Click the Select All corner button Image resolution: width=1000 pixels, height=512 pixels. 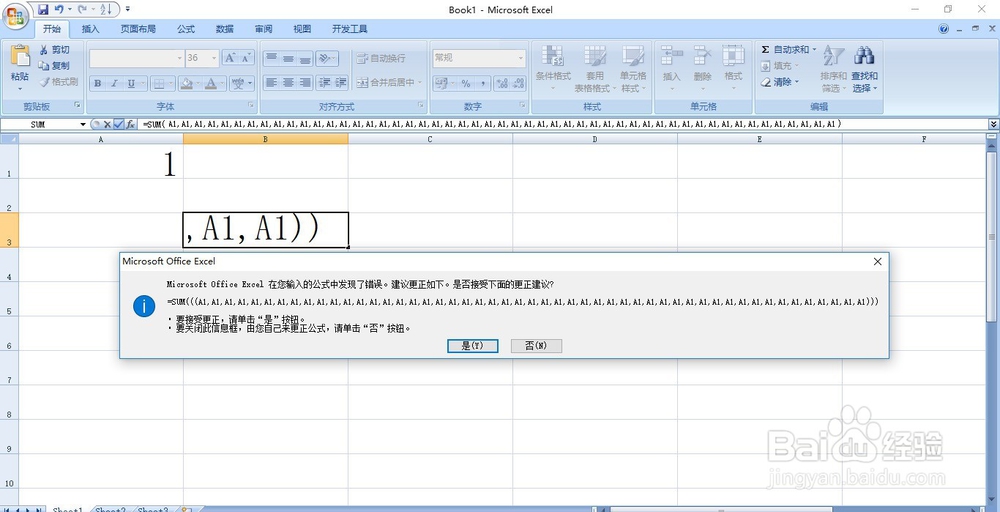9,139
